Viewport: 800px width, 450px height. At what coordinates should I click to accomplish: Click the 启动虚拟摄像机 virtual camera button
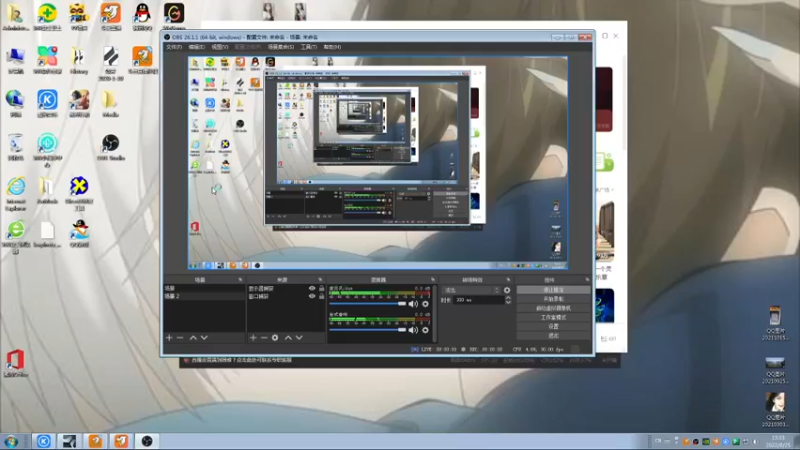tap(554, 308)
